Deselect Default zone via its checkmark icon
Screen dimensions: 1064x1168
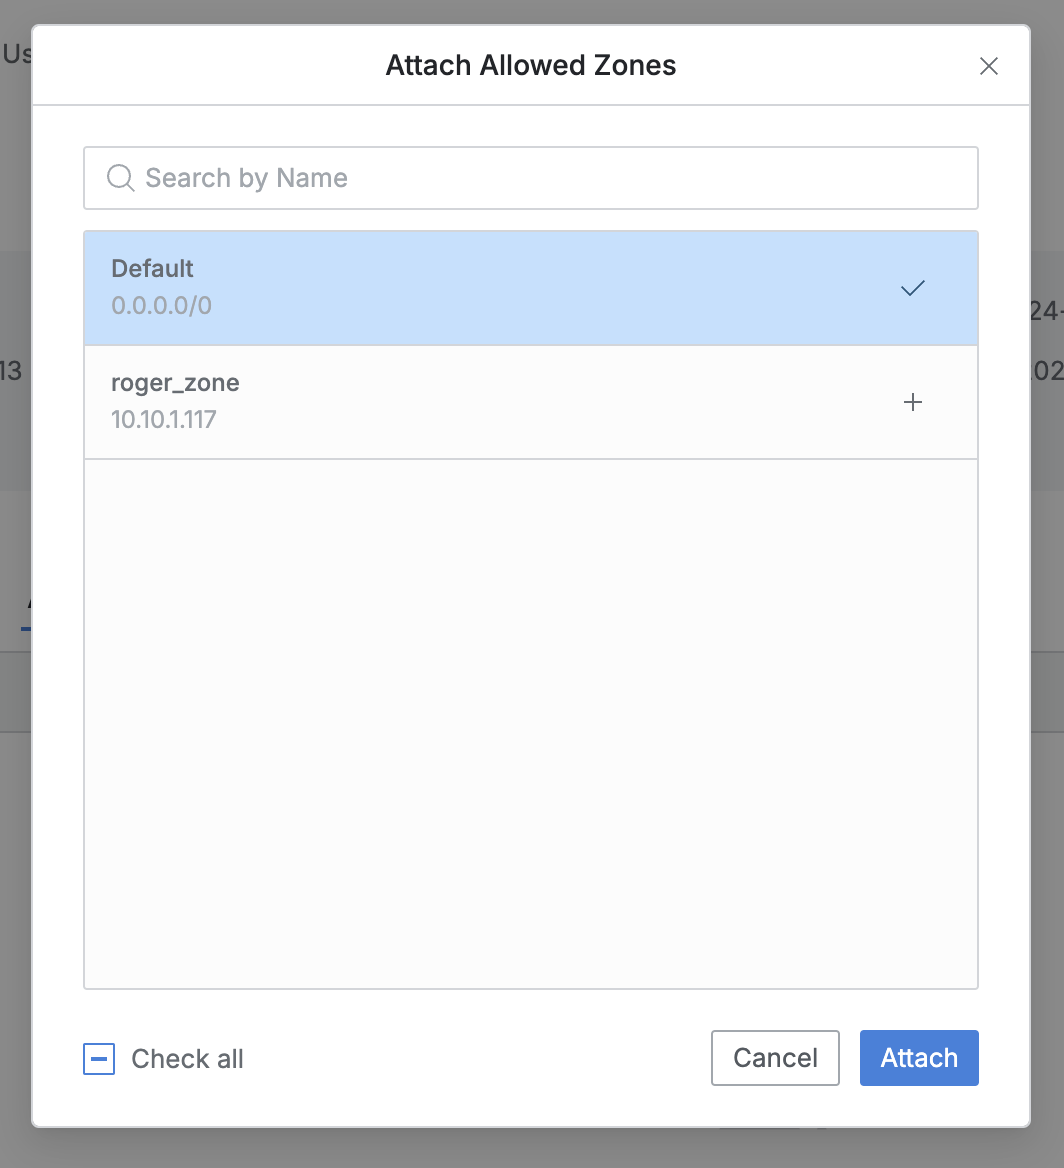click(912, 289)
